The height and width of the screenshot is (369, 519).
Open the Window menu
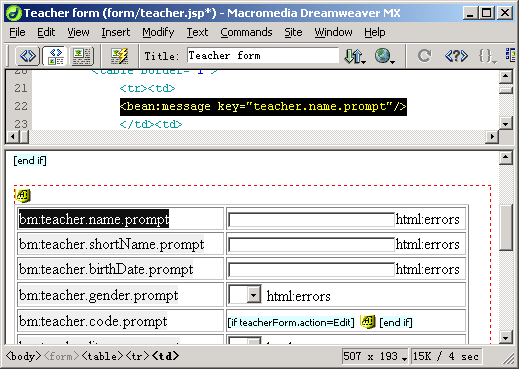tap(333, 32)
